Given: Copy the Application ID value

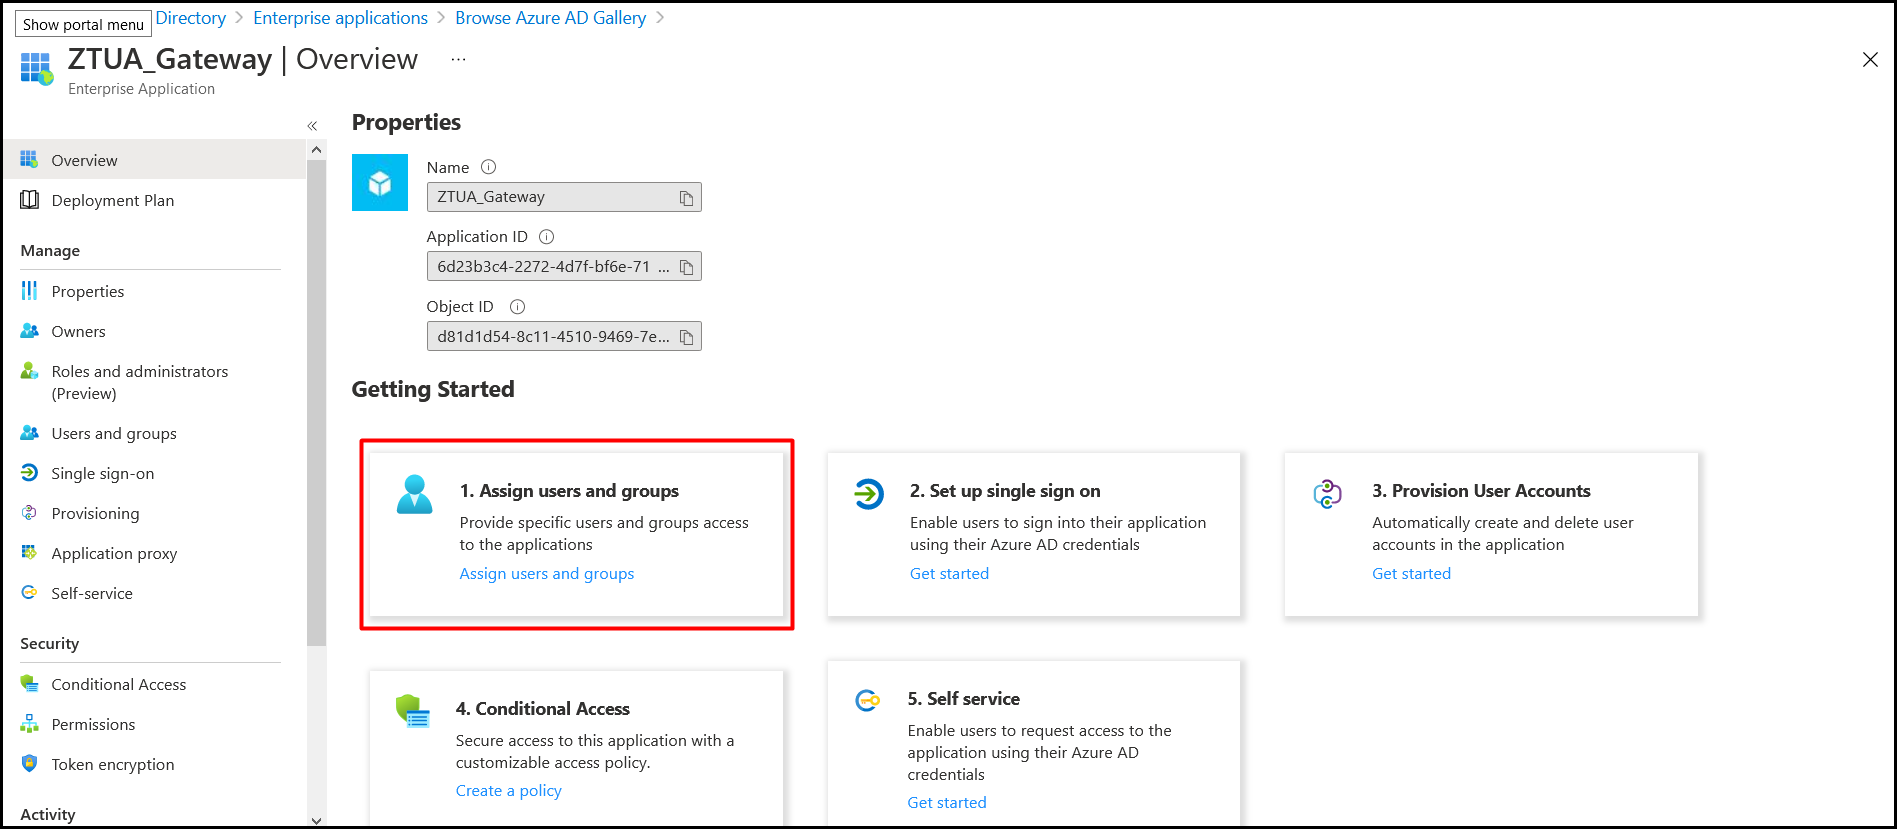Looking at the screenshot, I should point(686,267).
